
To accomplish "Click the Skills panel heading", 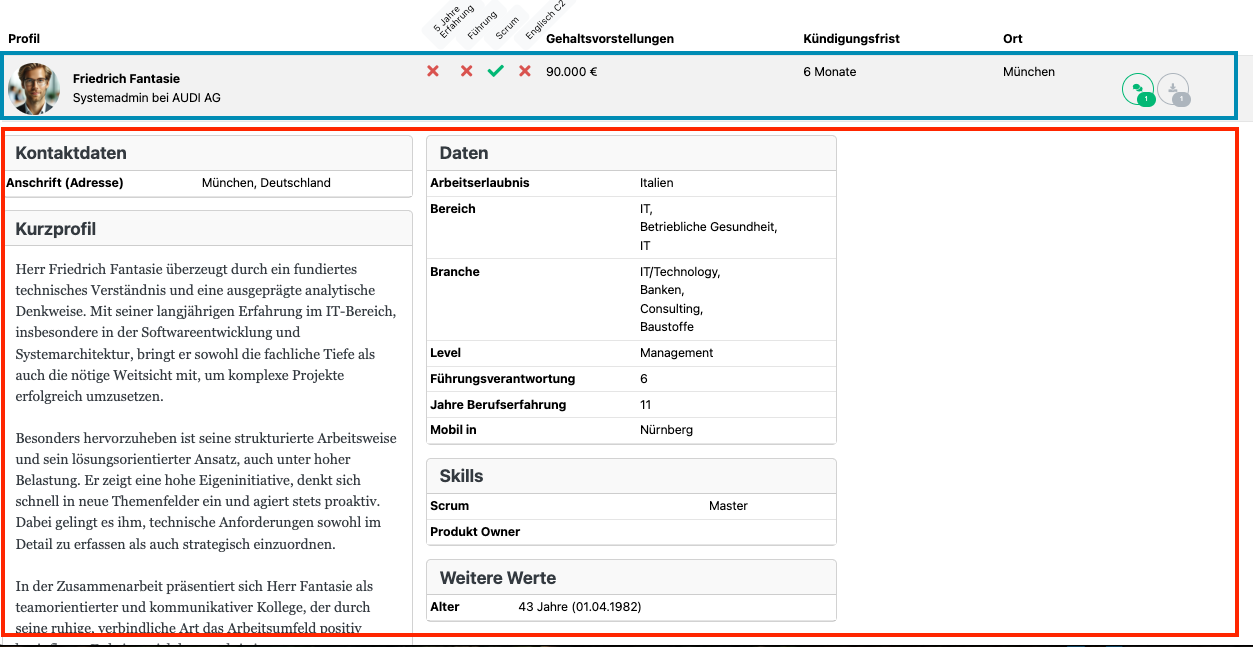I will (x=462, y=476).
